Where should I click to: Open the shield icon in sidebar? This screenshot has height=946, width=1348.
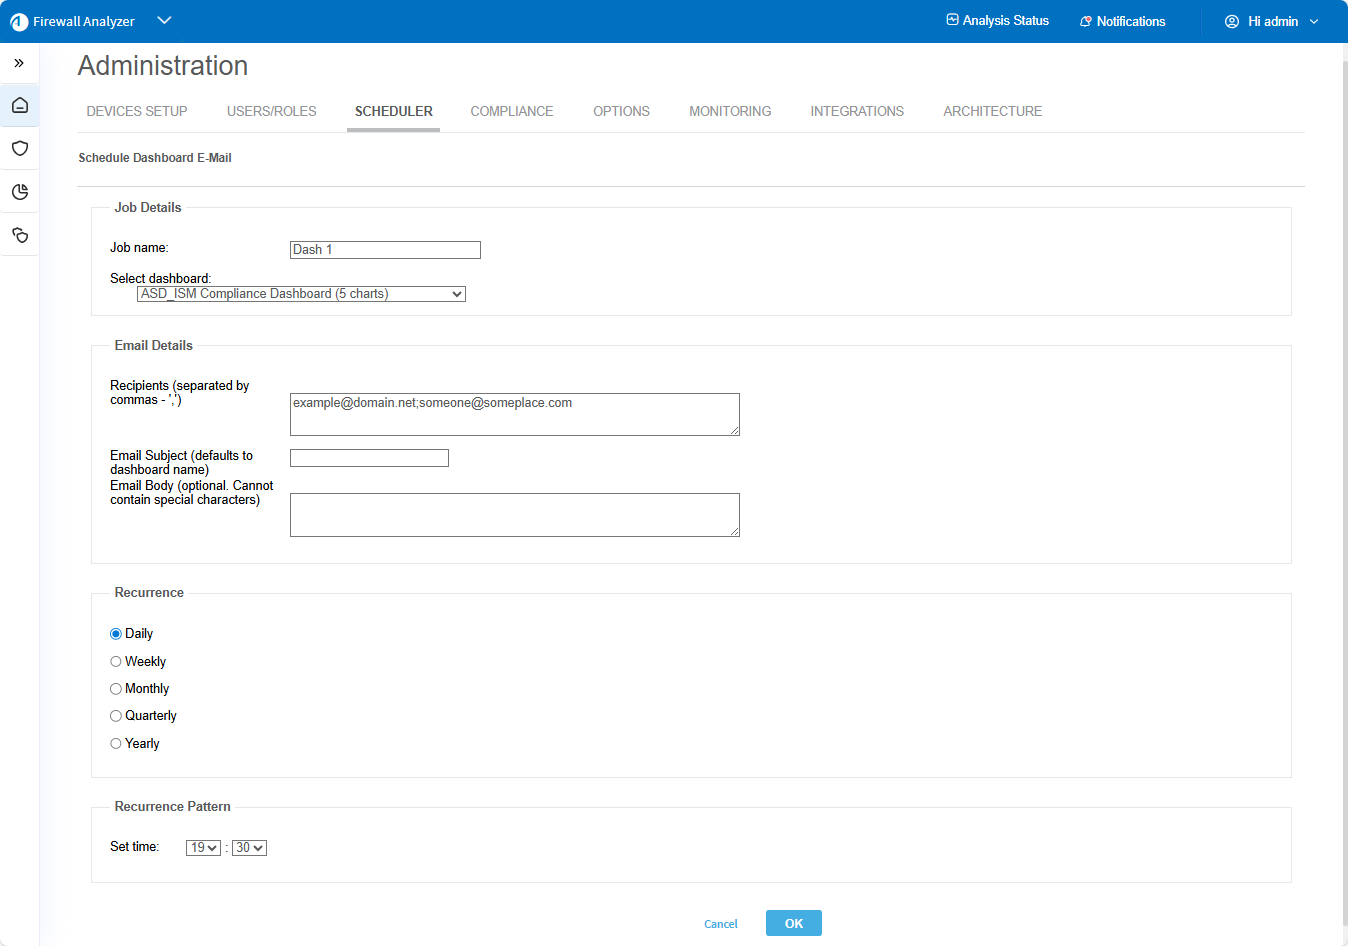point(20,149)
